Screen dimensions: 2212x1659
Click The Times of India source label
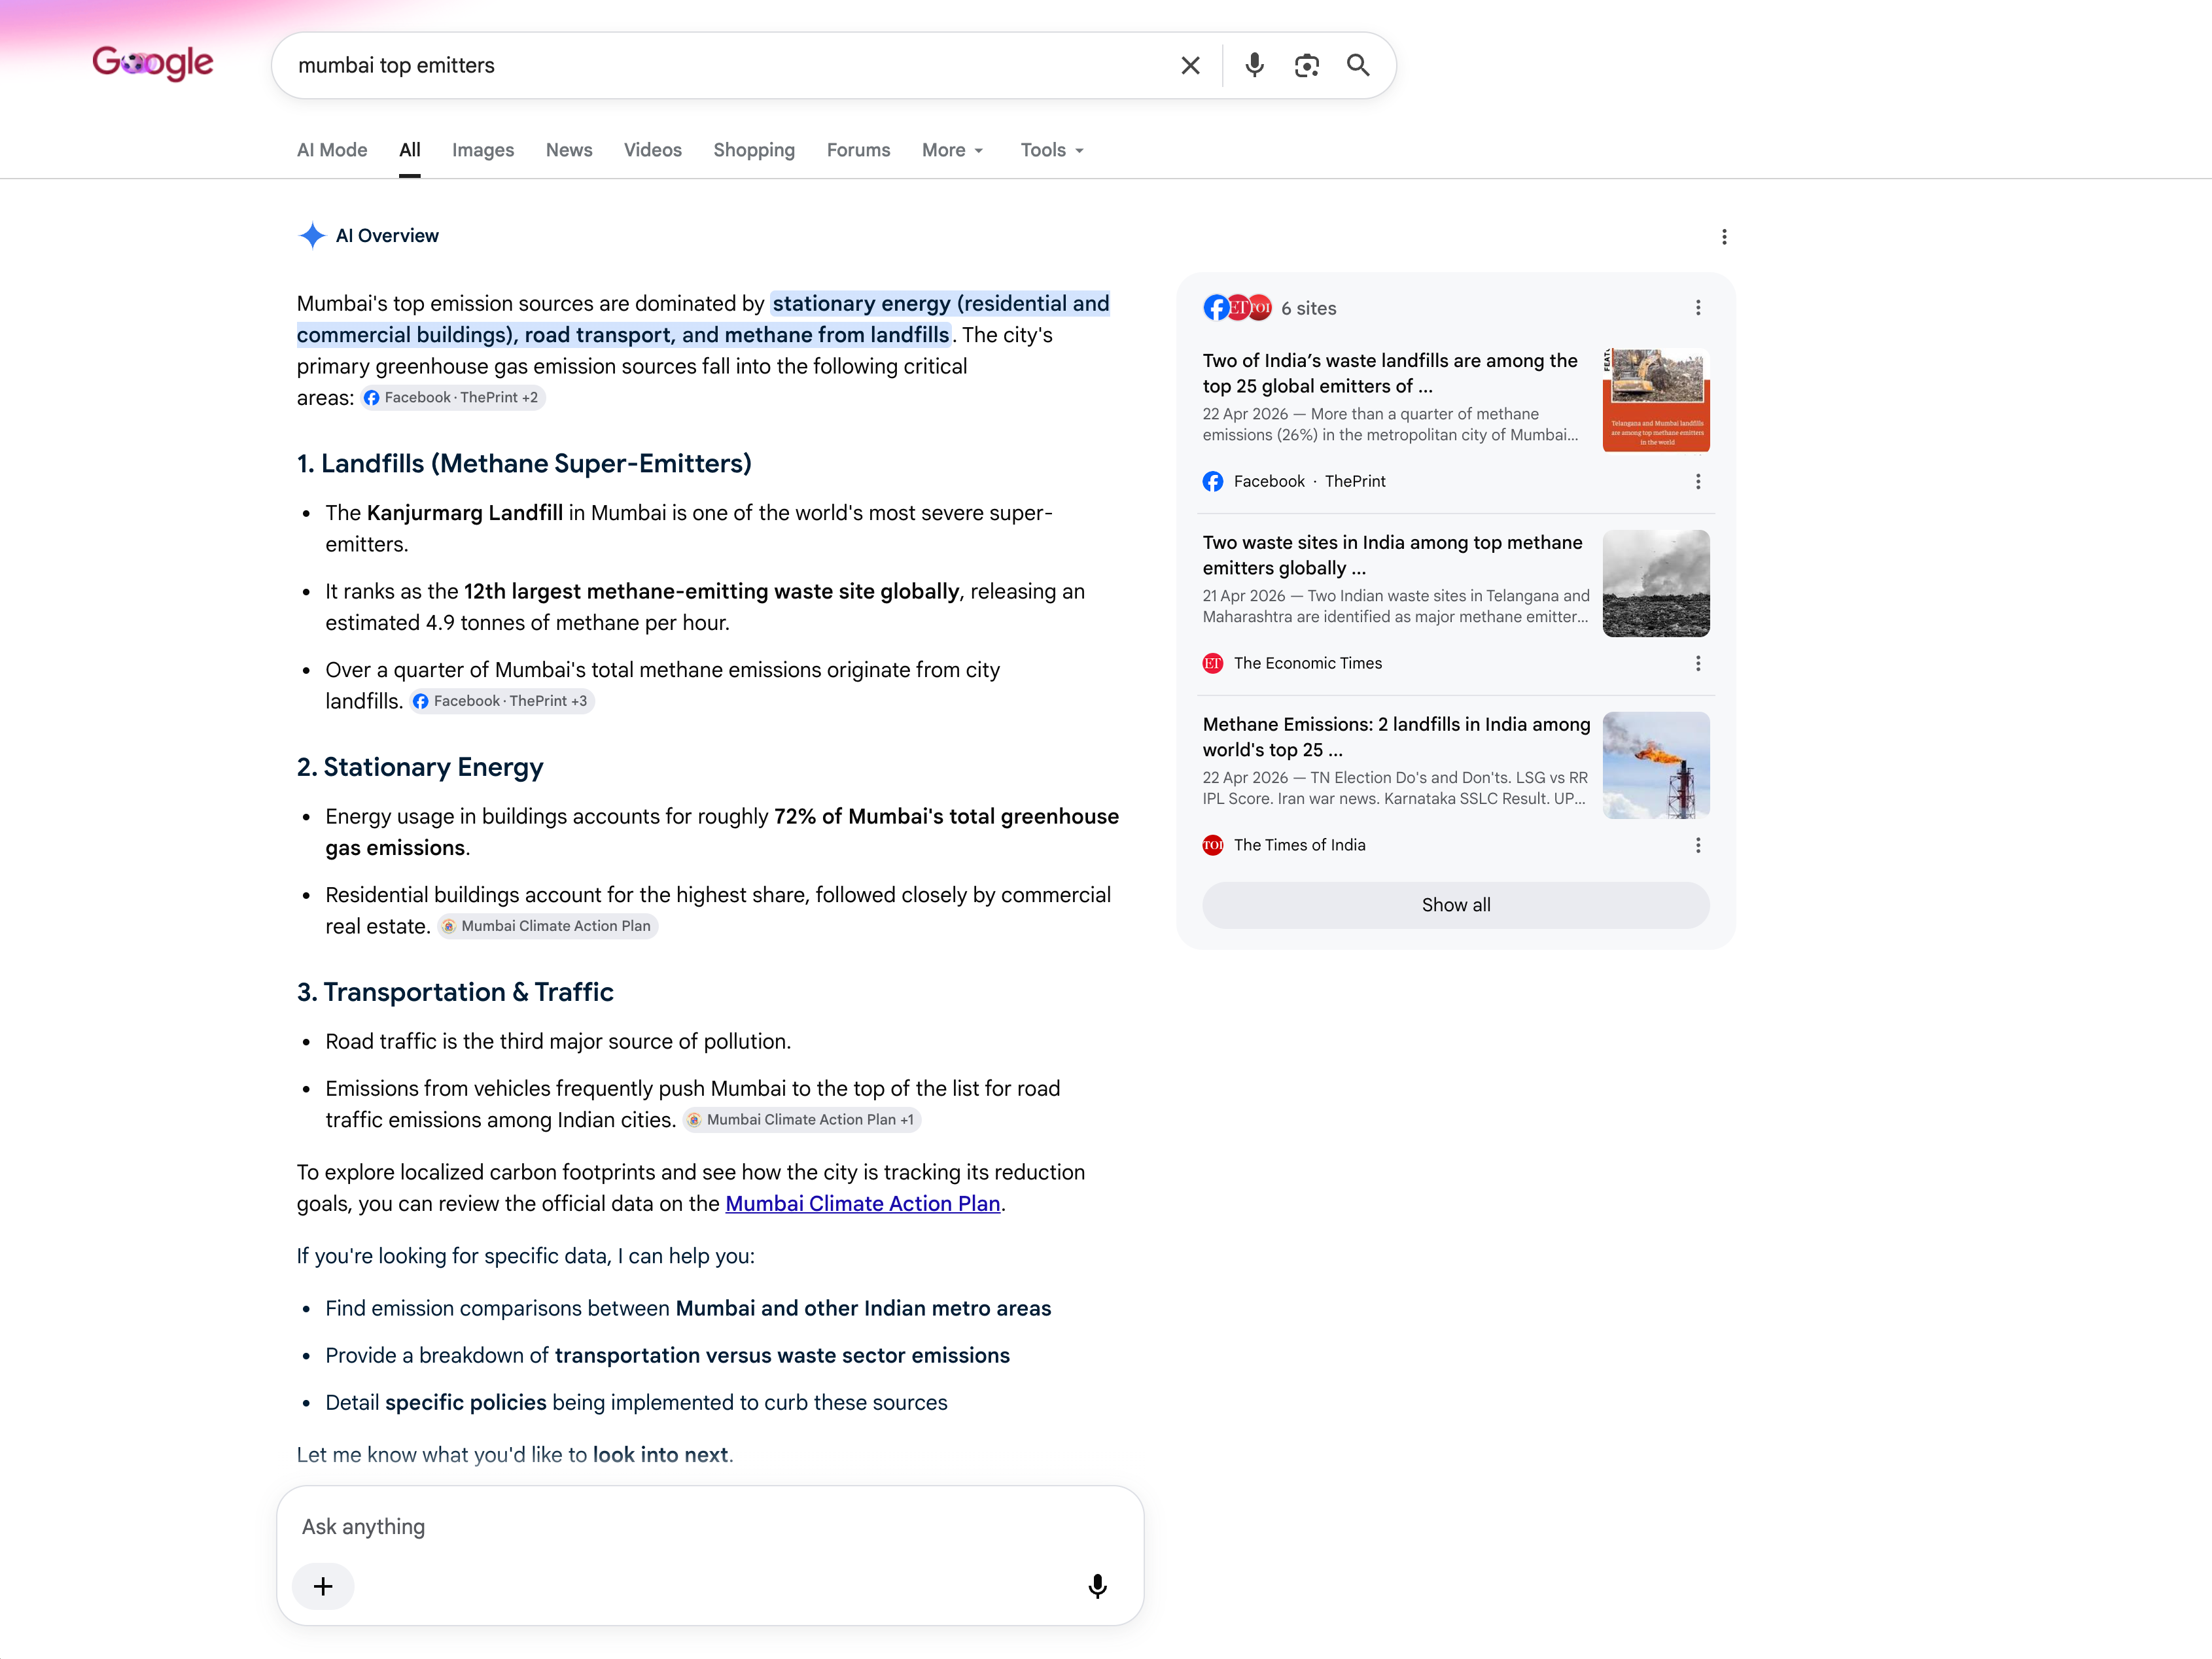click(x=1300, y=846)
